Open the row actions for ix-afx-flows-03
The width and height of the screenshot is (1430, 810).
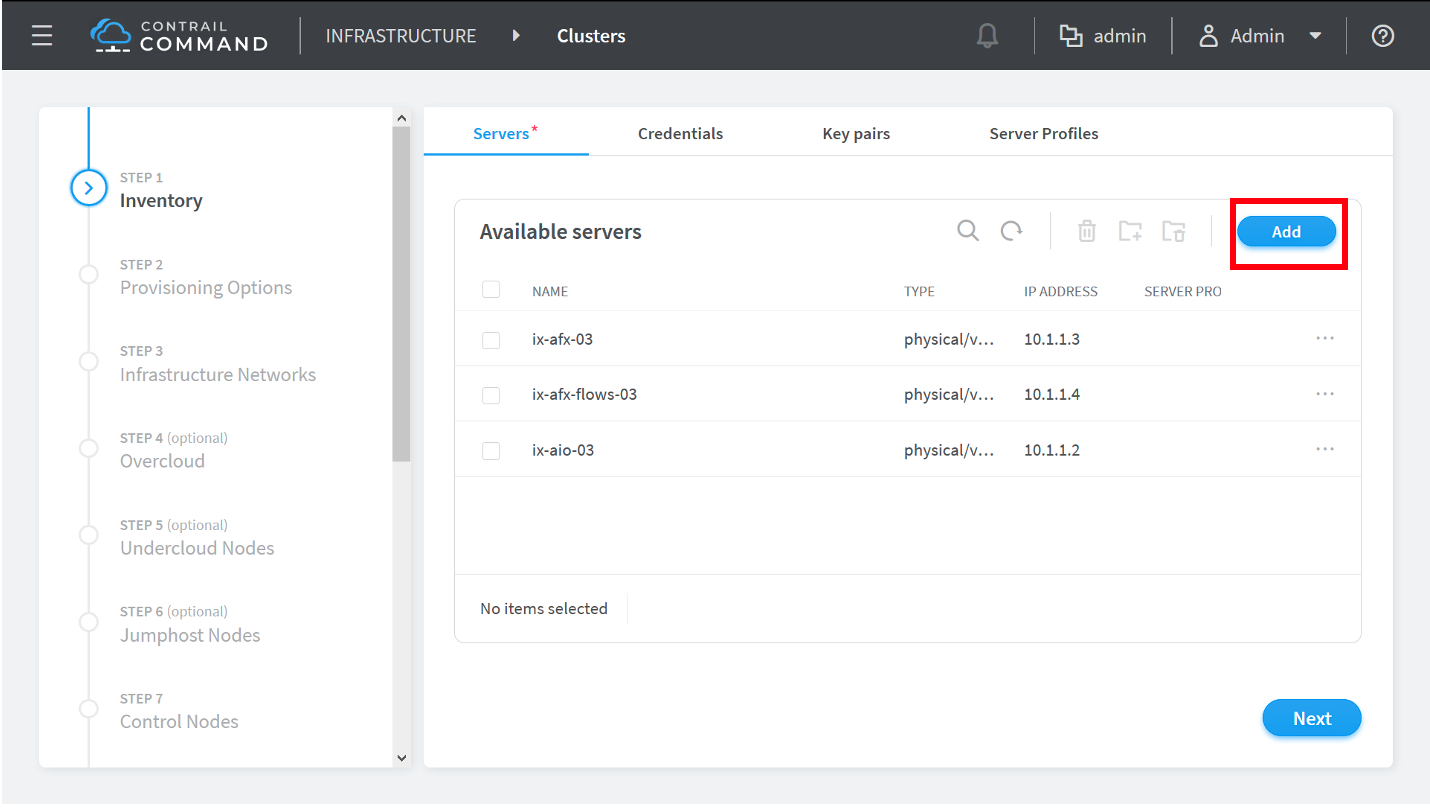[1325, 394]
